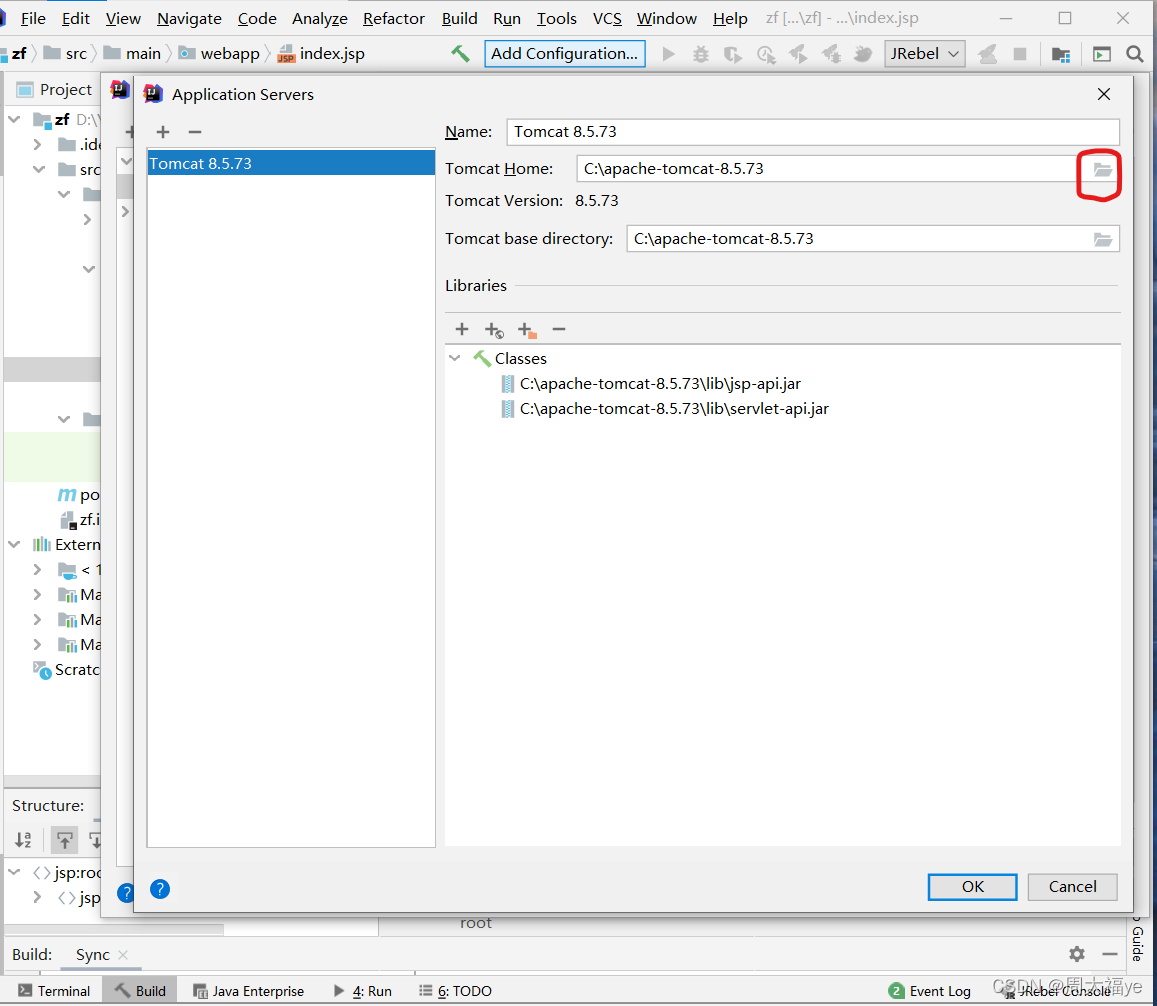Open Project Structure toolbar icon
This screenshot has width=1157, height=1006.
point(1061,55)
